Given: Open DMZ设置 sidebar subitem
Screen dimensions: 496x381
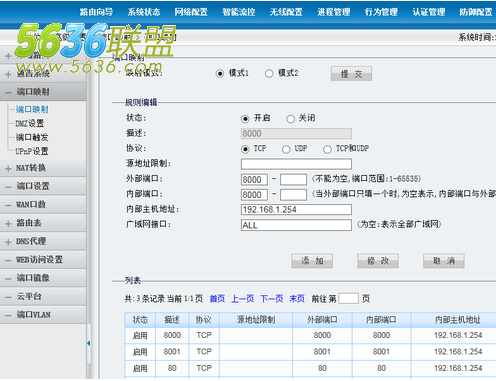Looking at the screenshot, I should click(x=30, y=123).
